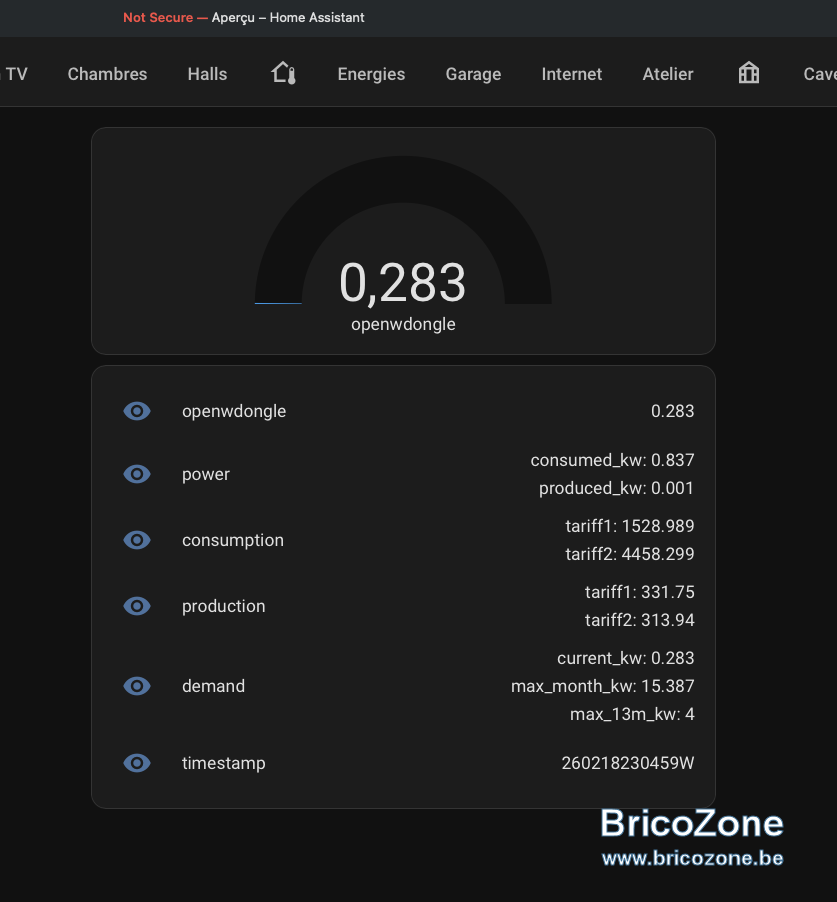
Task: Click consumption tariff1: 1528.989 value
Action: click(629, 526)
